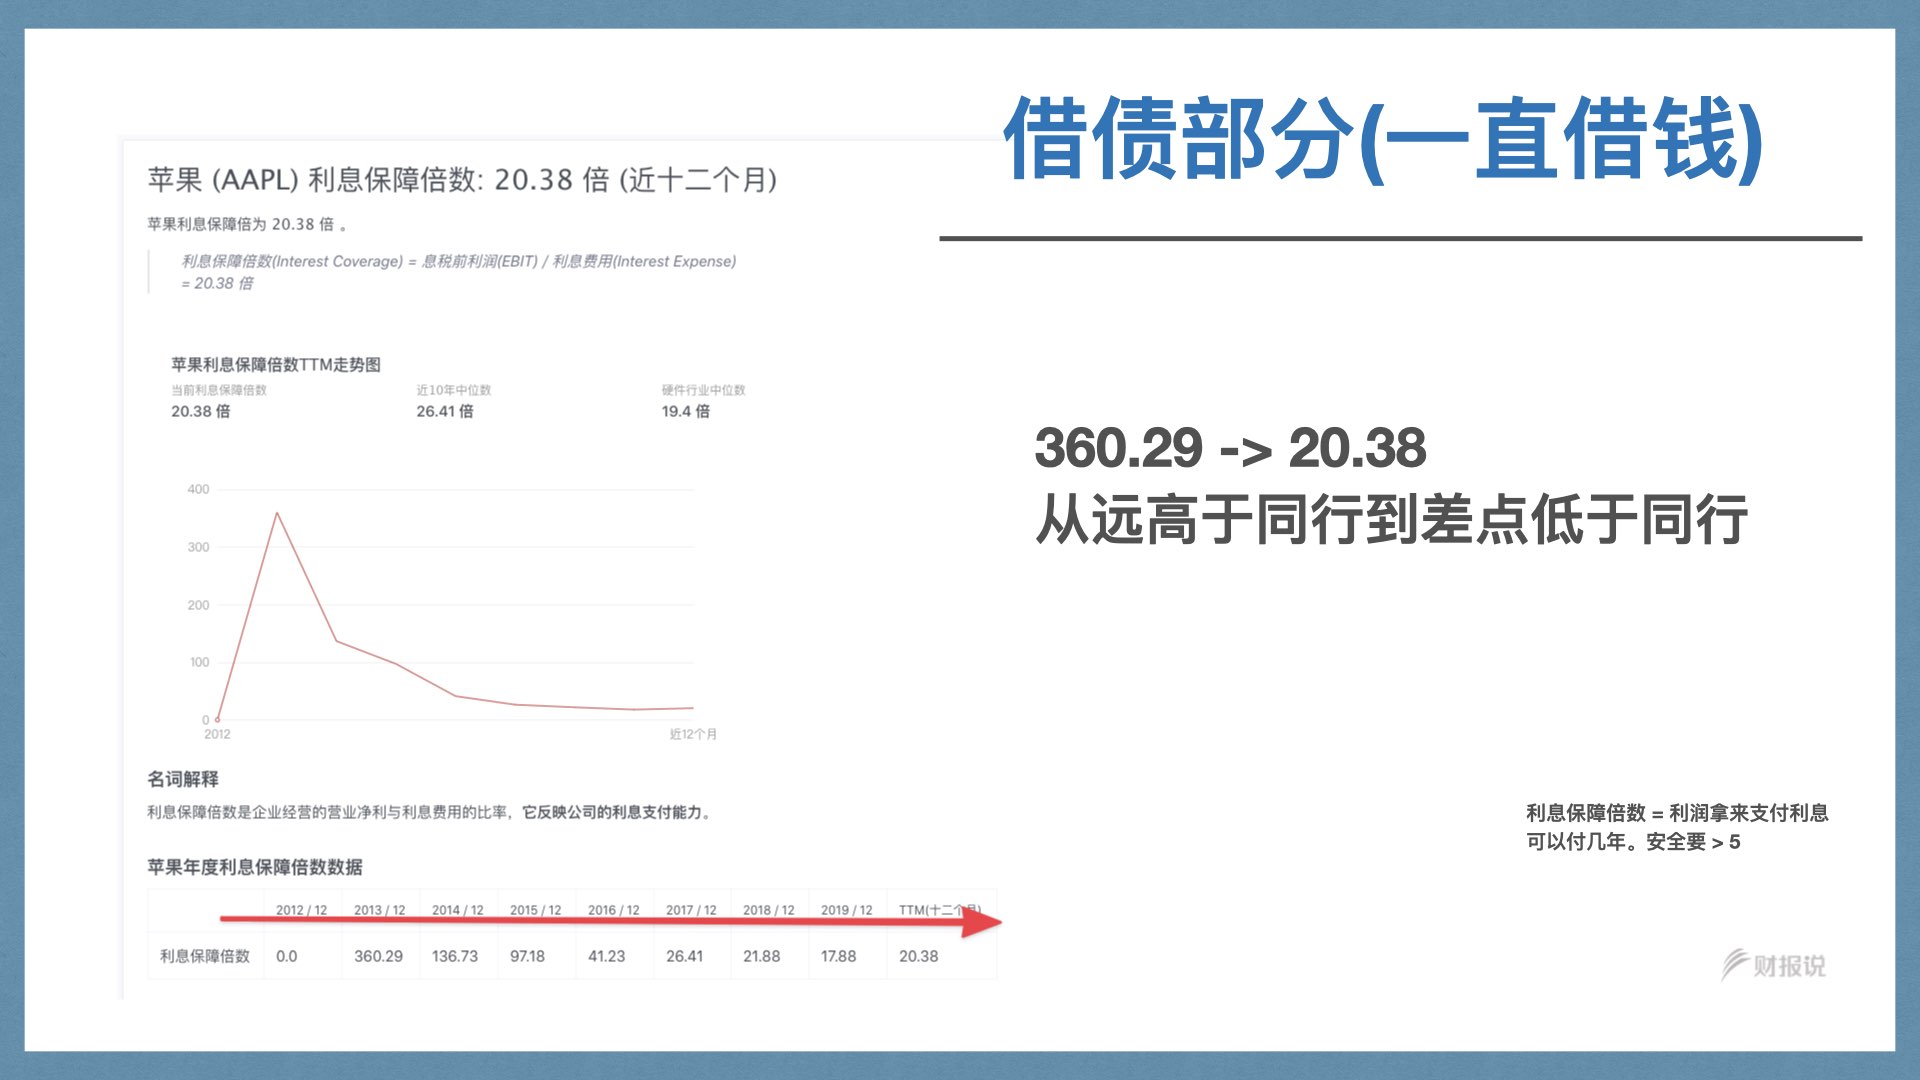Click the 2013 / 12 column header
This screenshot has height=1080, width=1920.
coord(379,910)
